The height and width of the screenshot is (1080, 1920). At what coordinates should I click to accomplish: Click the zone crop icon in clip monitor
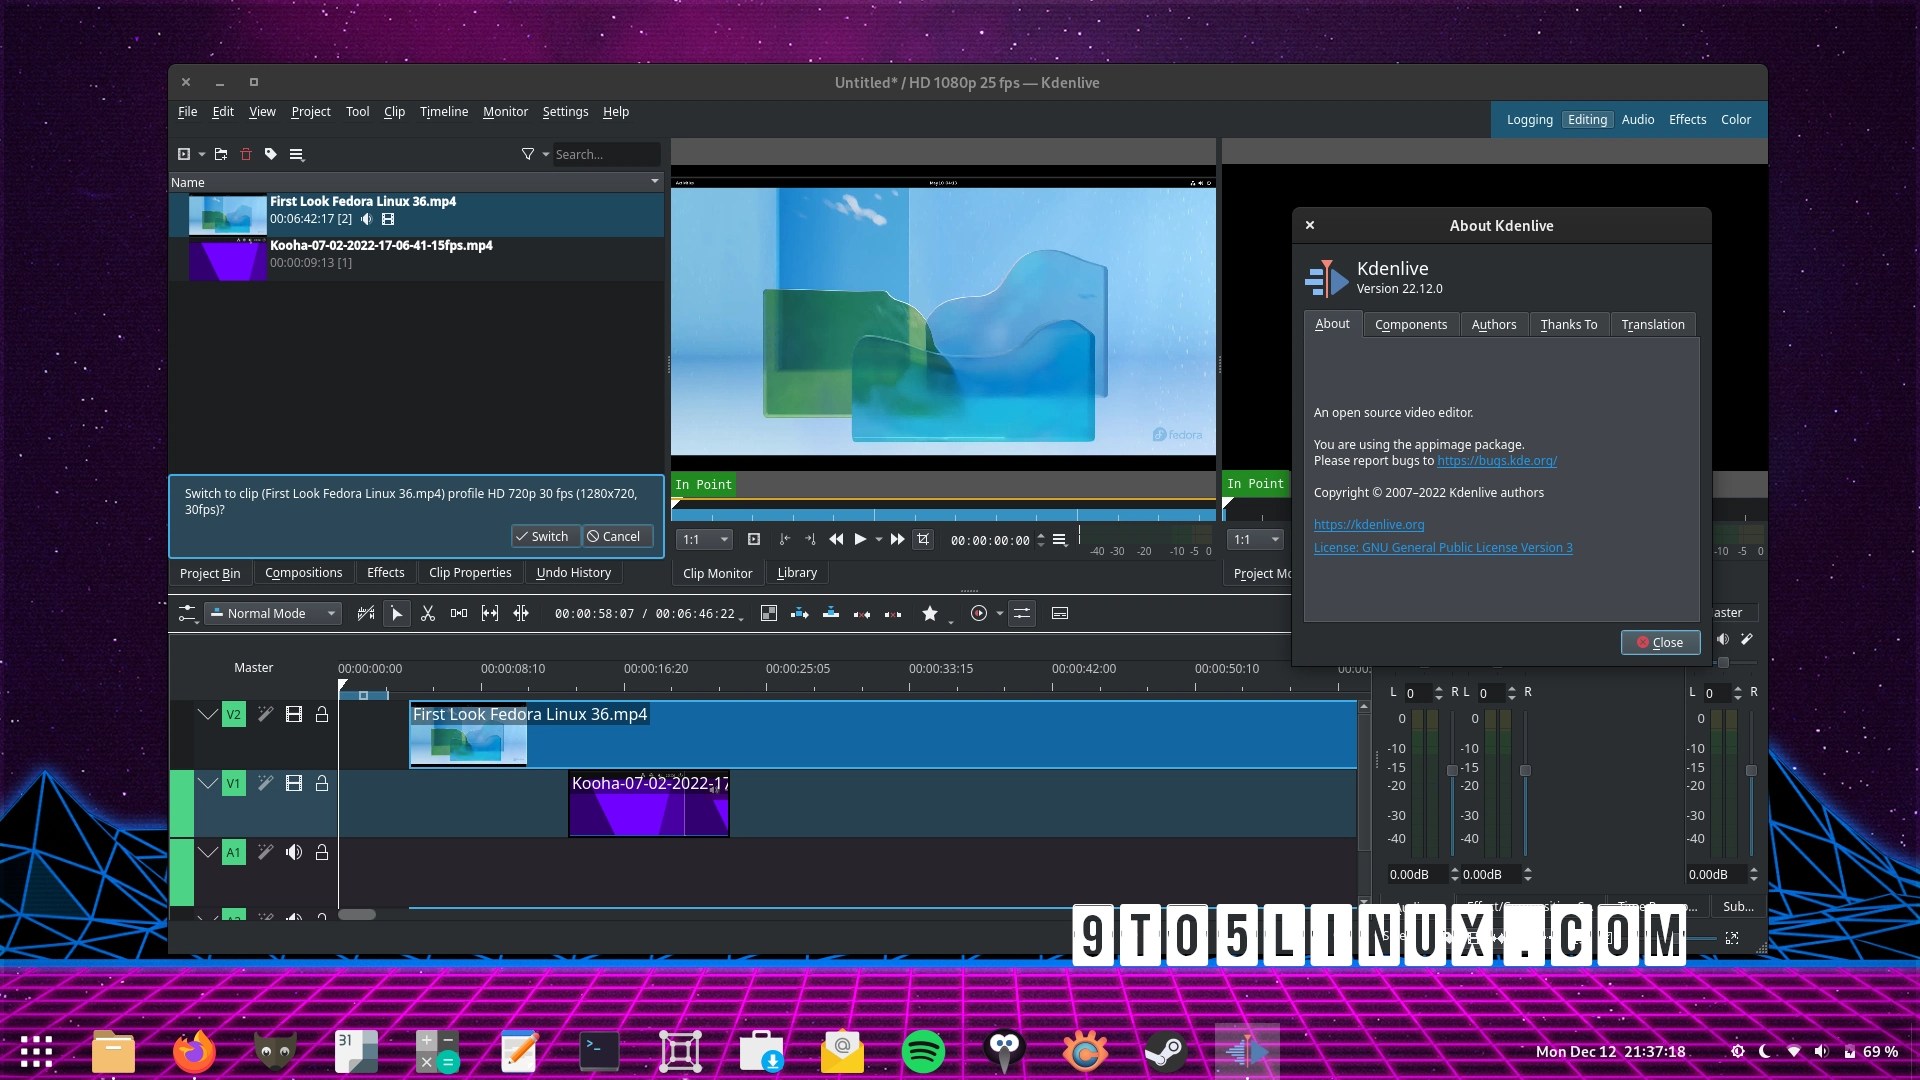pyautogui.click(x=923, y=539)
